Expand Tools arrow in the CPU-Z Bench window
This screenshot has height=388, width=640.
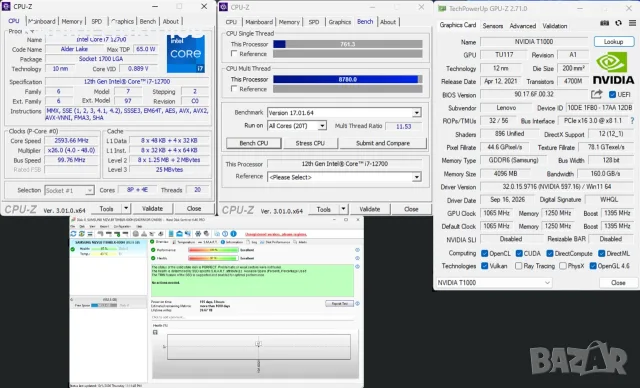click(343, 209)
